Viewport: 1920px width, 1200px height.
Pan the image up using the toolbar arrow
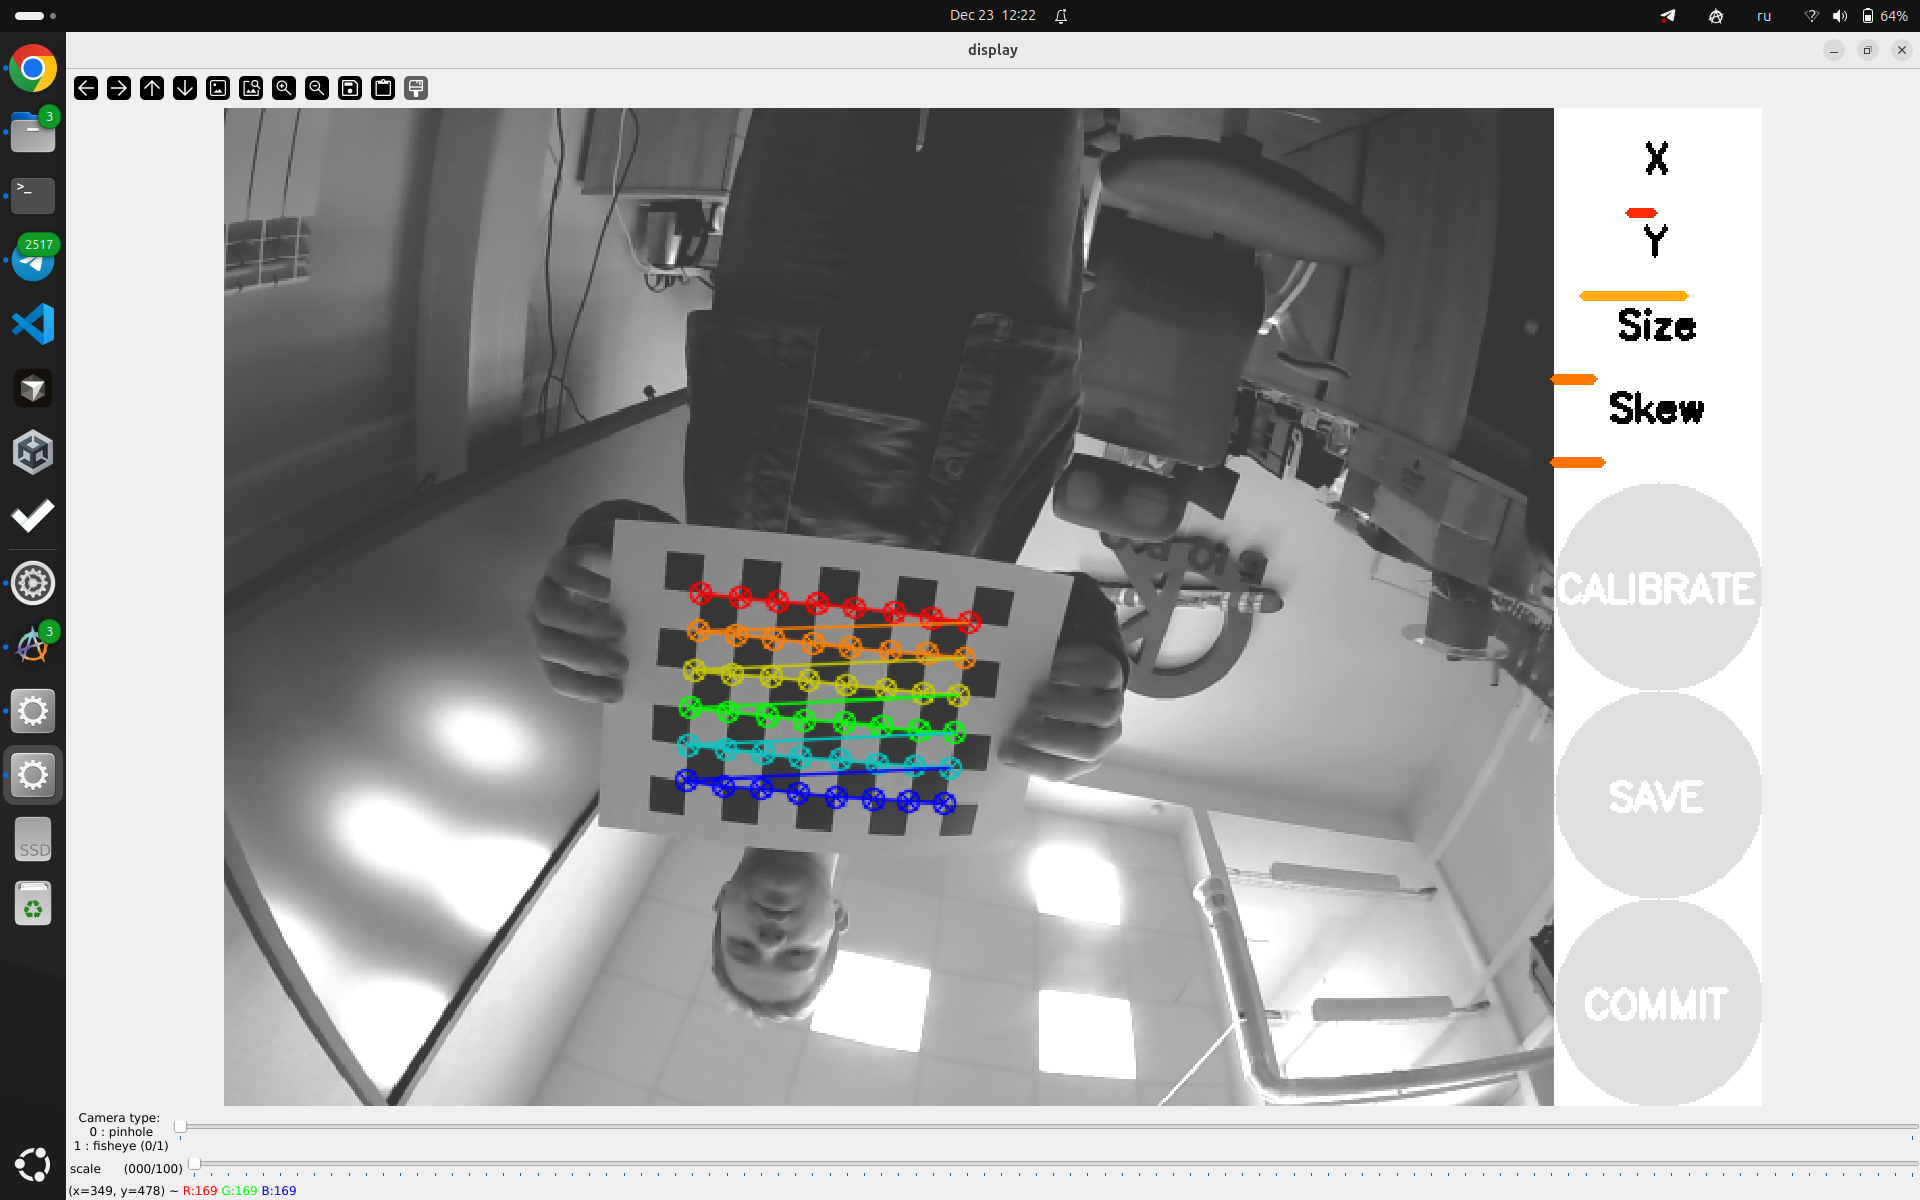point(151,88)
